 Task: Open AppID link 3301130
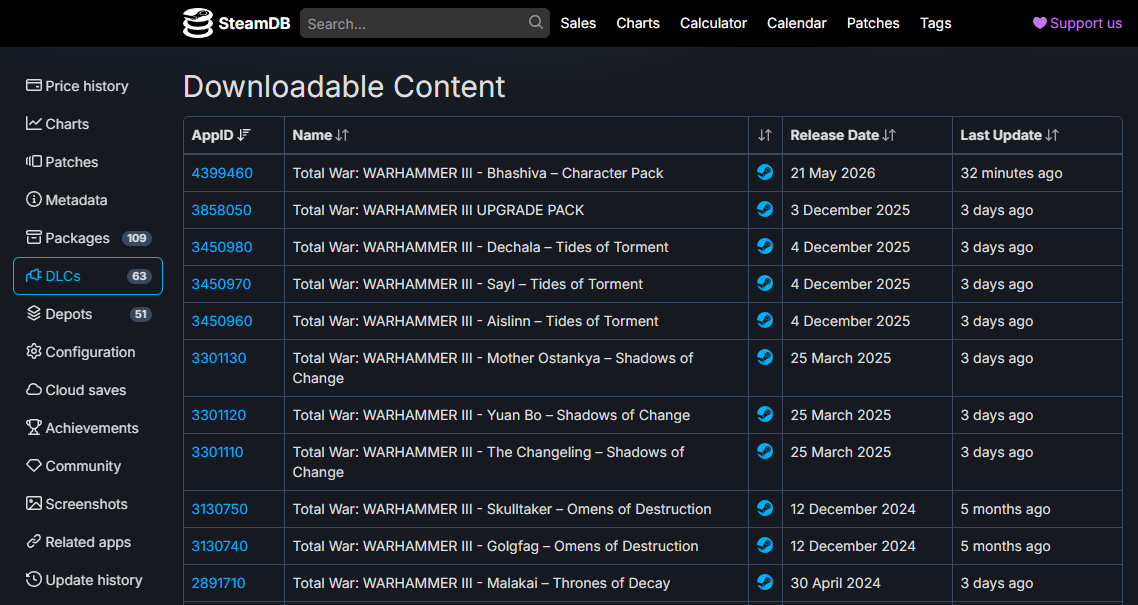[218, 358]
